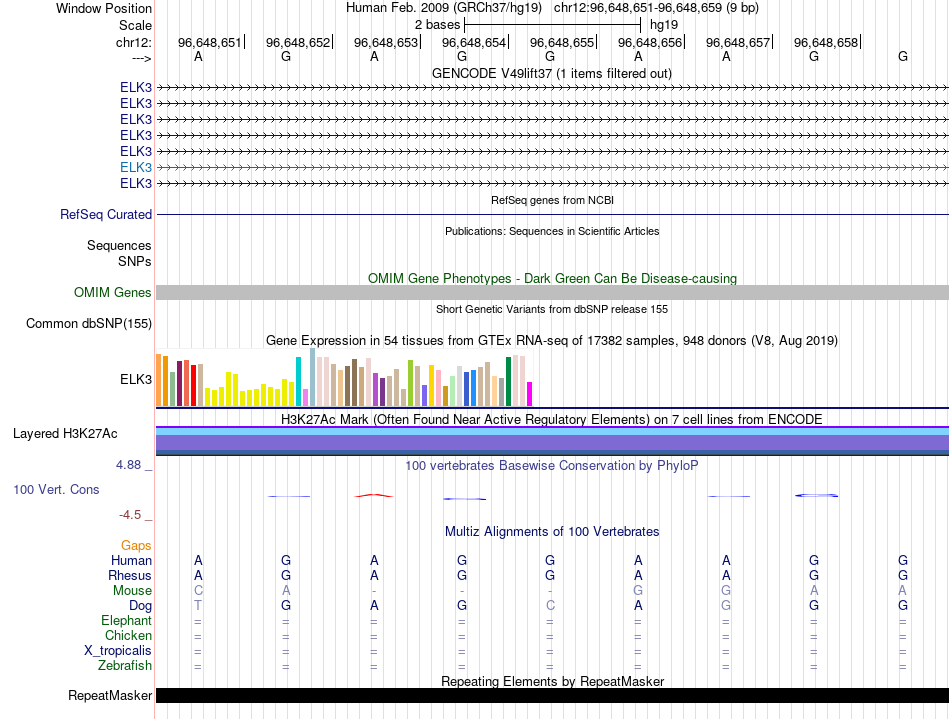Click the magenta bar in GTEx expression chart
This screenshot has height=719, width=950.
[530, 394]
